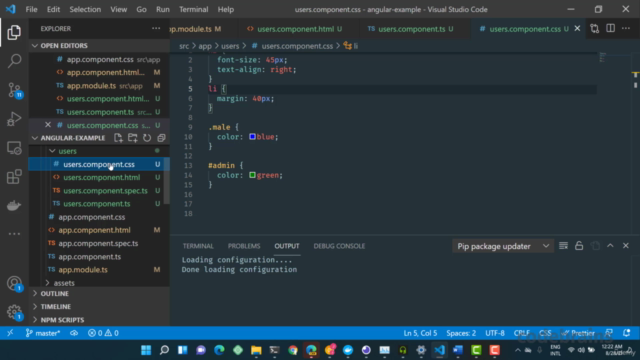
Task: Open the File menu
Action: tap(31, 9)
